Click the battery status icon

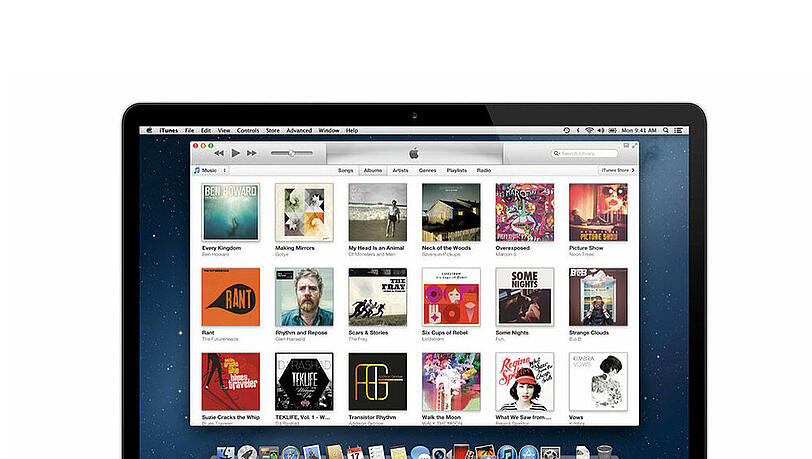click(613, 131)
